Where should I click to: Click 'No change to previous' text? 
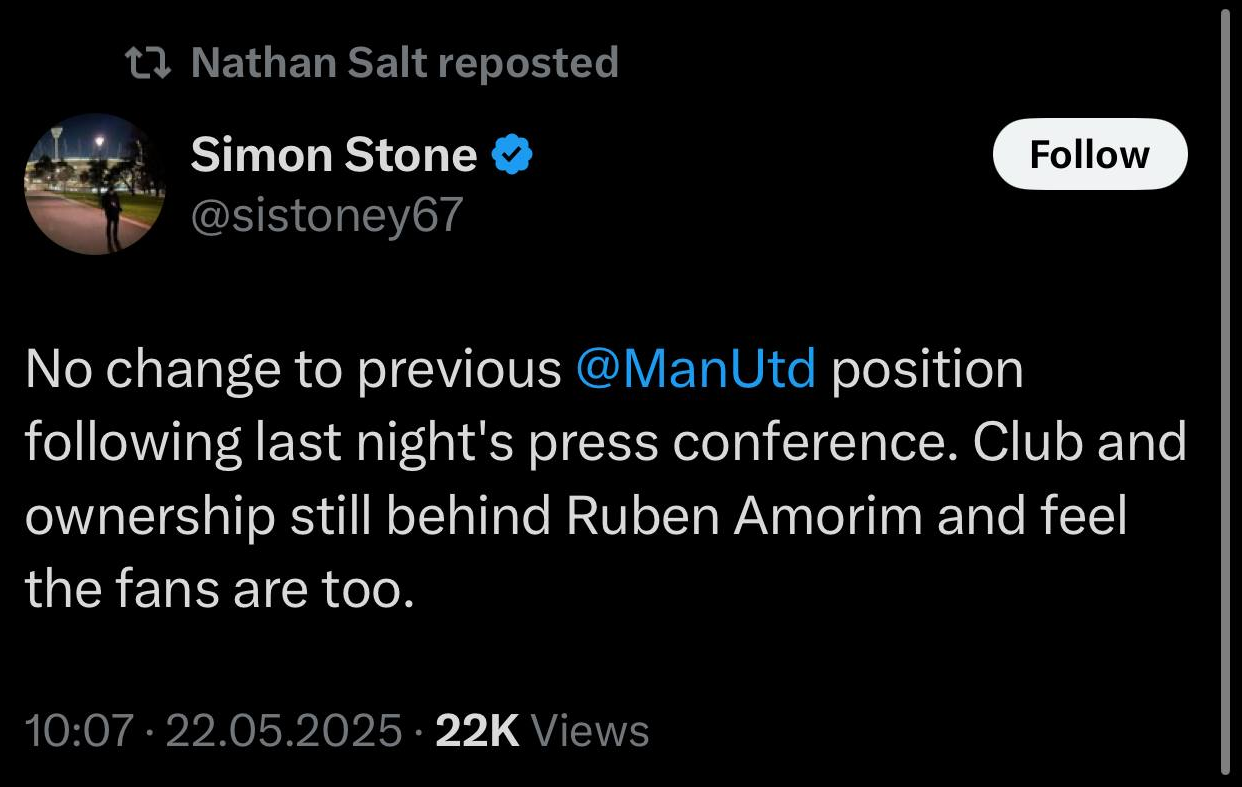tap(293, 370)
